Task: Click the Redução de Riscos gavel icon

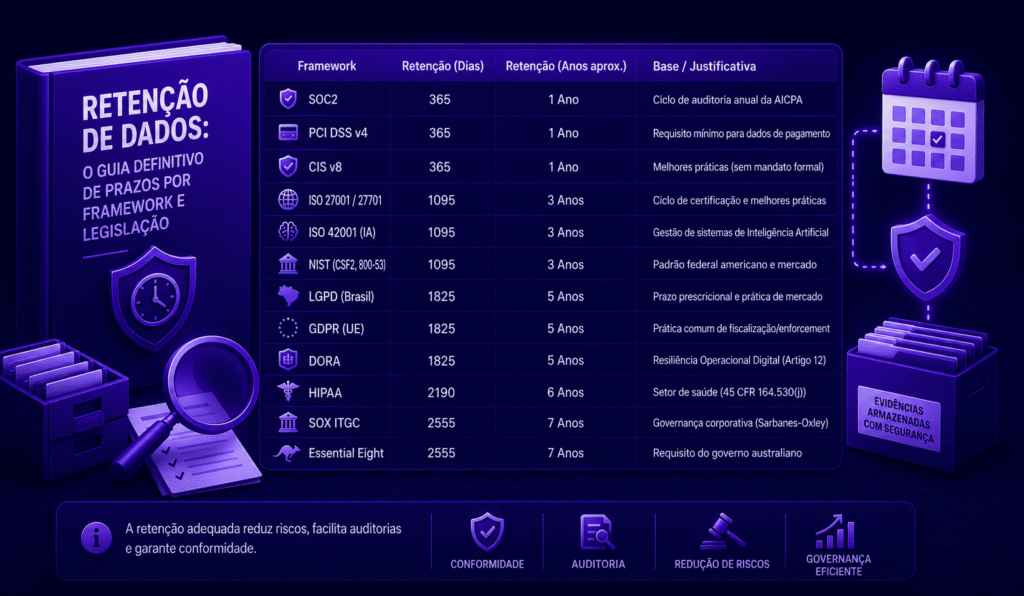Action: pos(722,532)
